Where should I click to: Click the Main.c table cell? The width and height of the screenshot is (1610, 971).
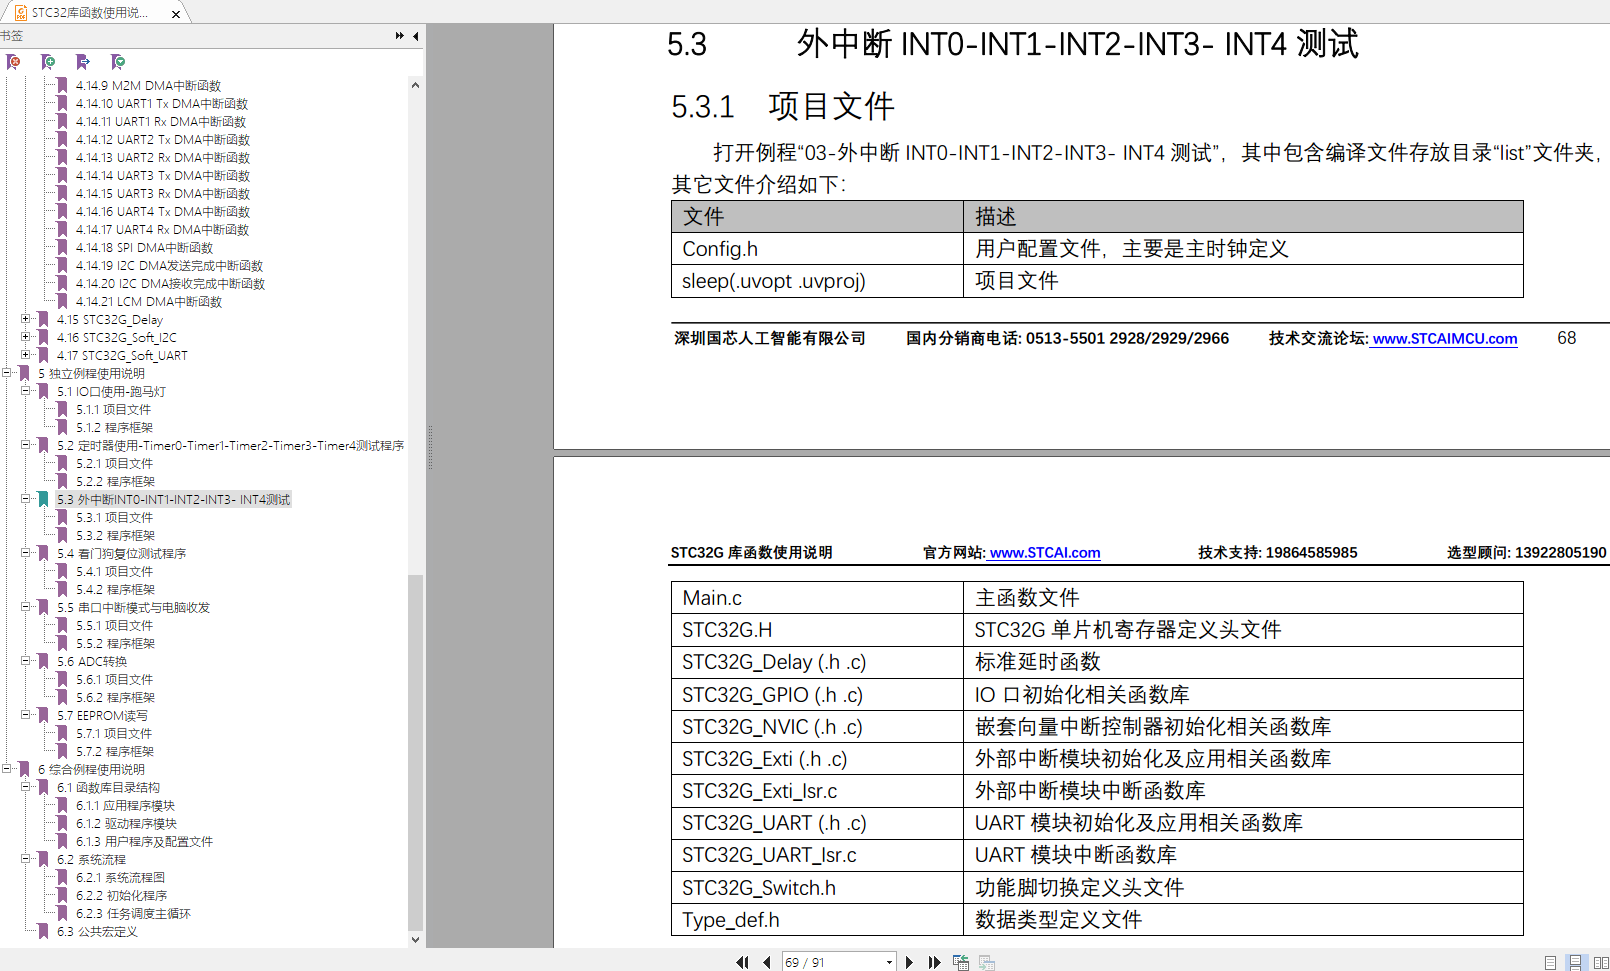tap(817, 598)
